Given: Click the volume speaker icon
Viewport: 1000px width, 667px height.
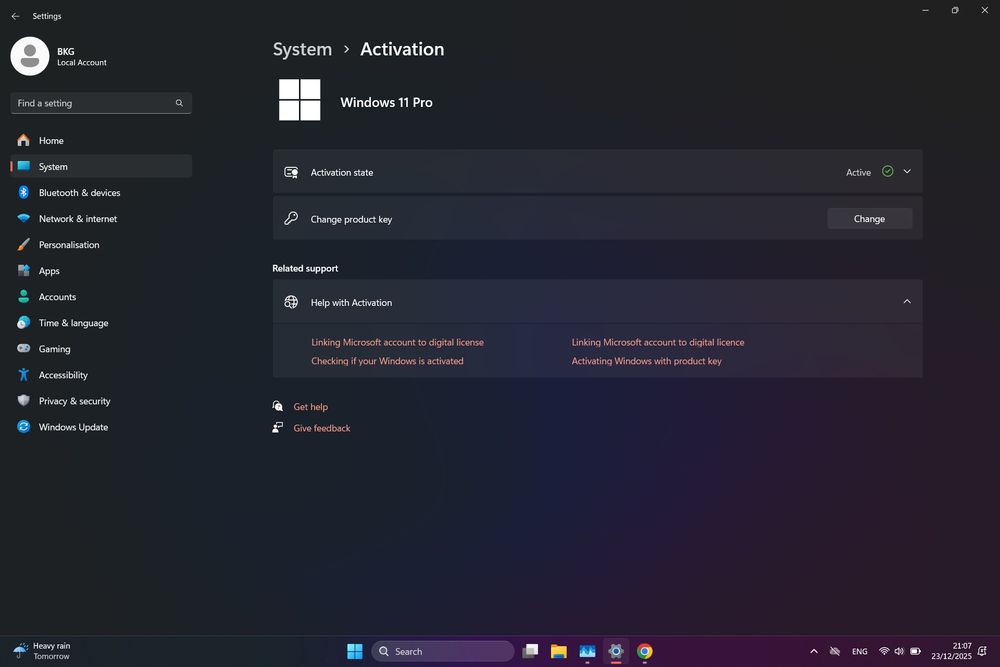Looking at the screenshot, I should (x=899, y=651).
